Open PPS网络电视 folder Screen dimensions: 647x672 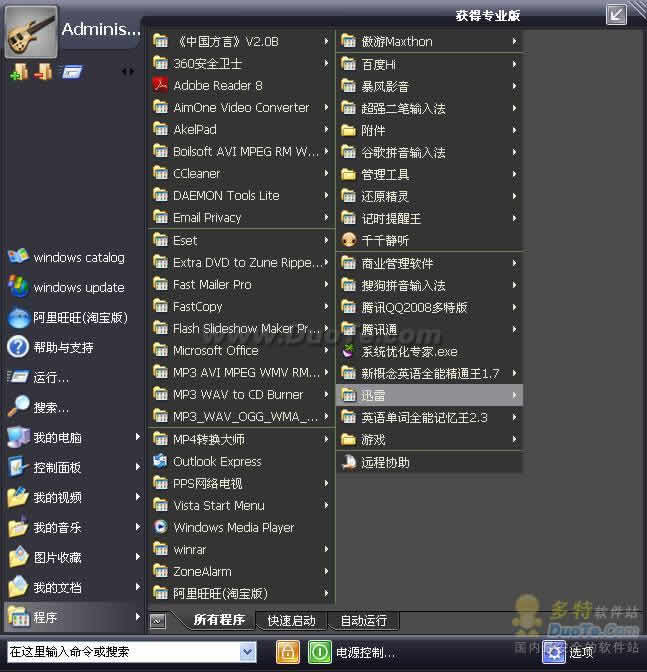click(241, 483)
